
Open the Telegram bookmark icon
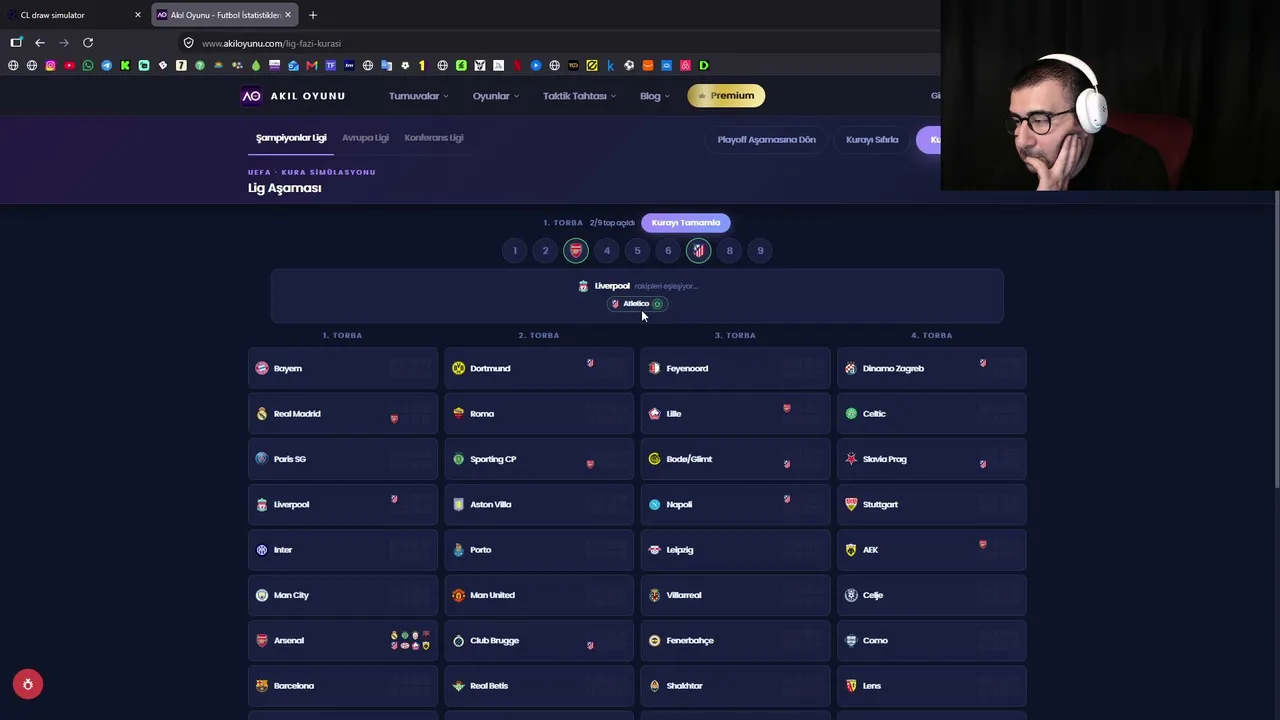click(107, 66)
